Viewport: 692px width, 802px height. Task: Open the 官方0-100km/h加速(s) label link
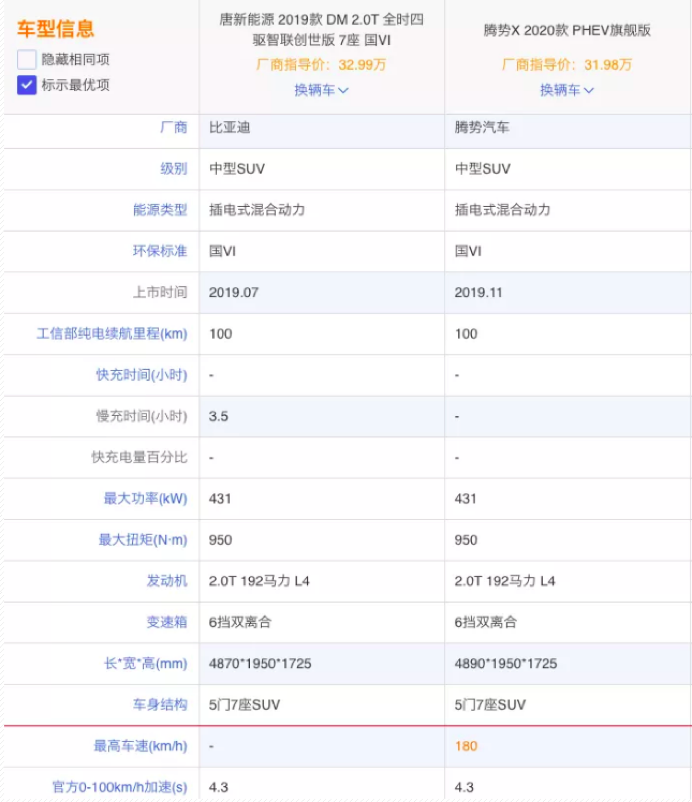tap(120, 787)
